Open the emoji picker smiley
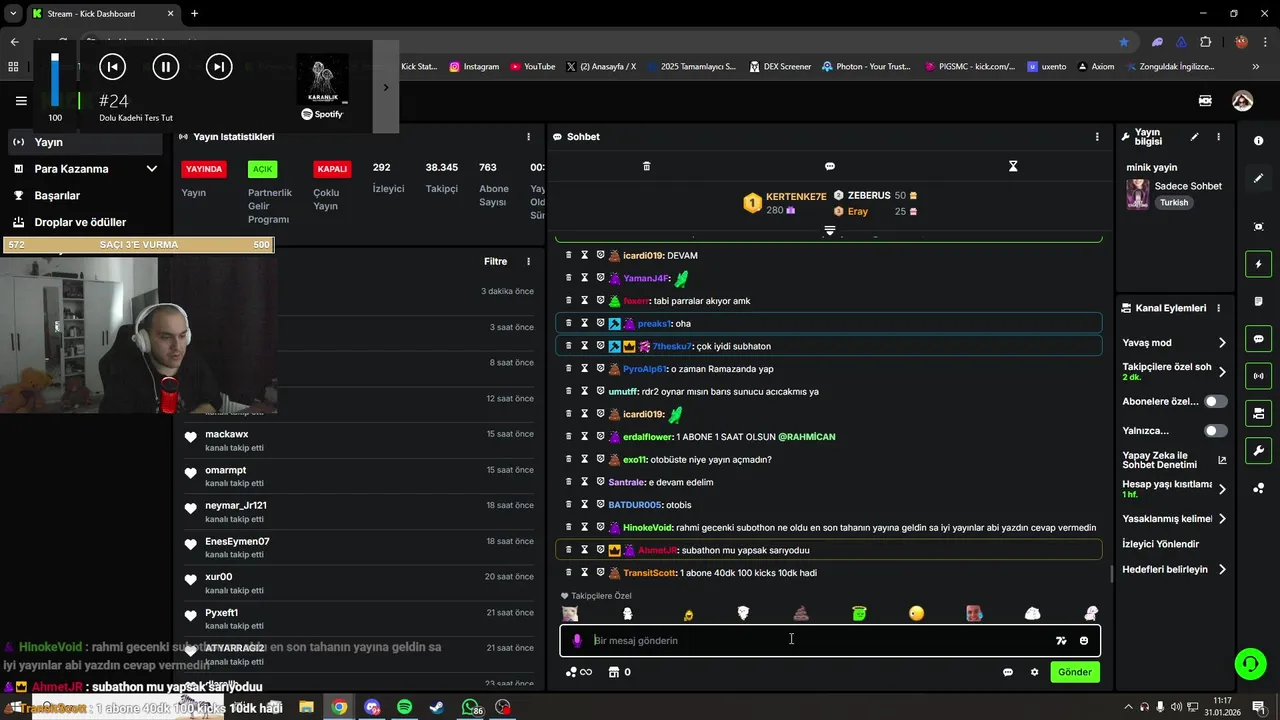Viewport: 1280px width, 720px height. point(1084,641)
